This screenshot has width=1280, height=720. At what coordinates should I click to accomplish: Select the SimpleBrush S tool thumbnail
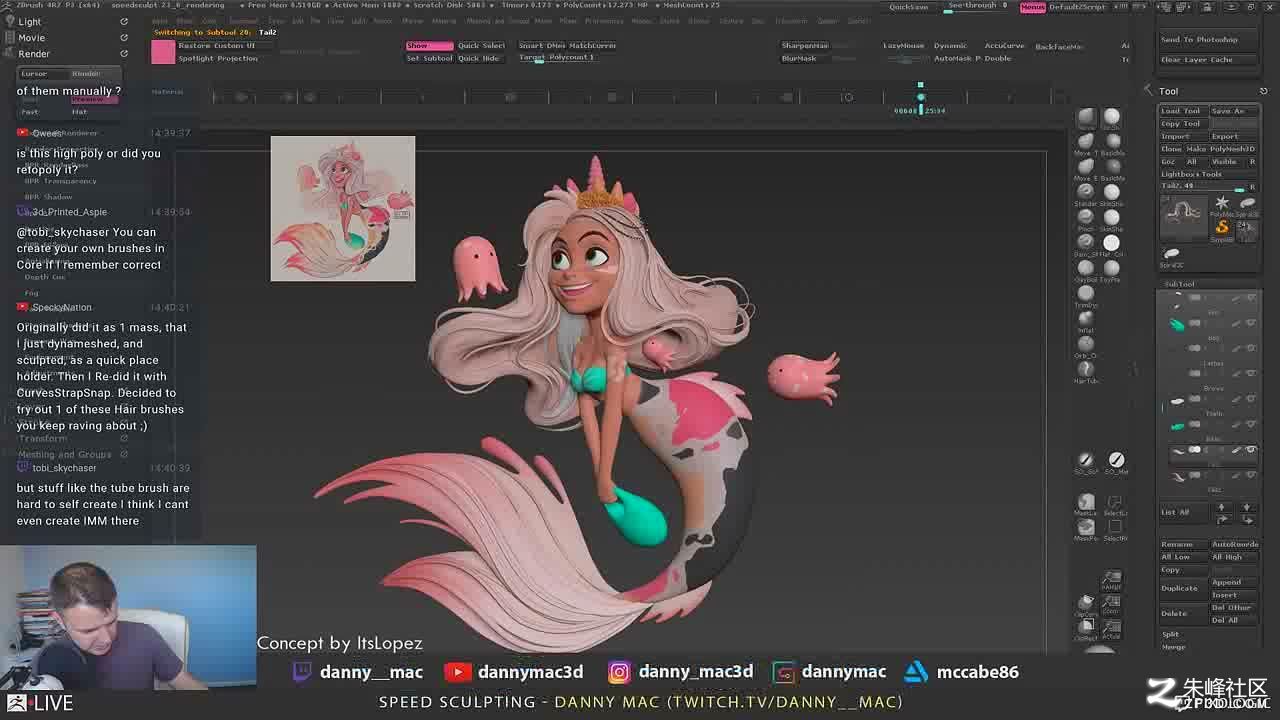click(1222, 229)
